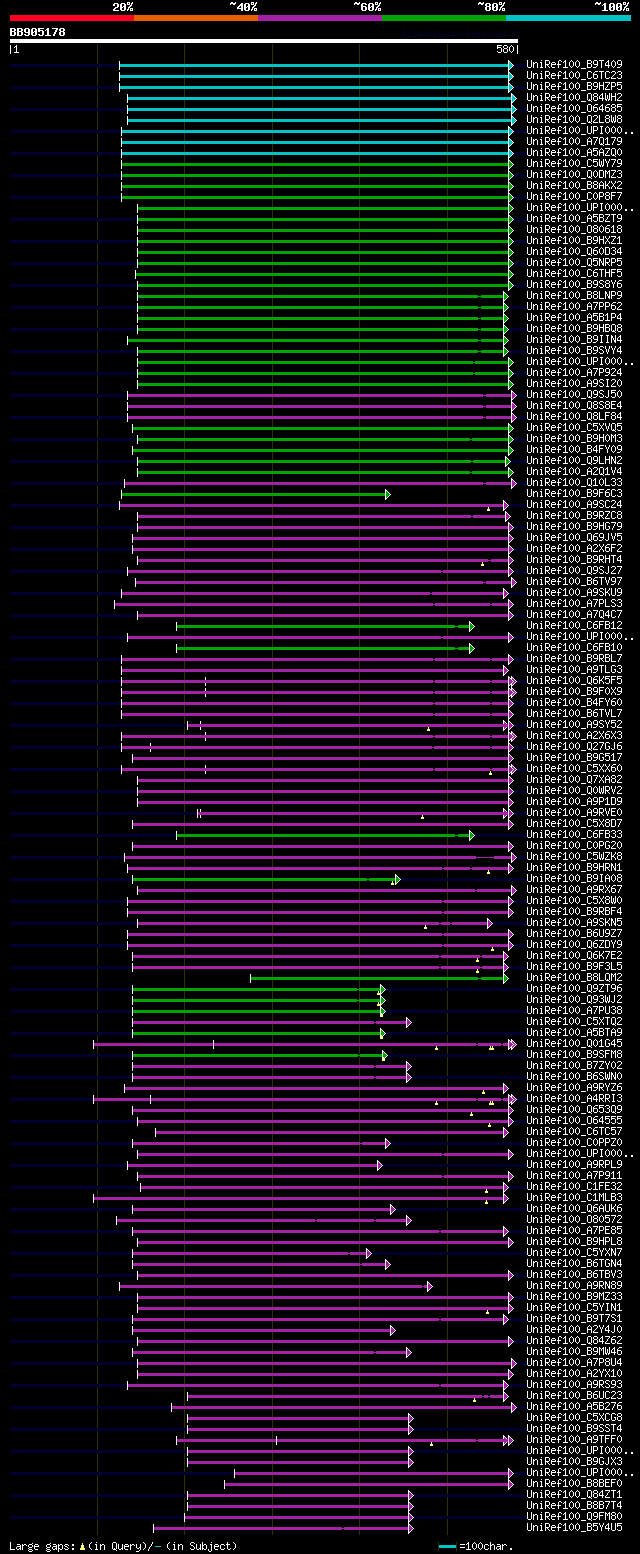Screen dimensions: 640x1554
Task: Open the UniRef100_C6TC23 hit label
Action: point(574,75)
